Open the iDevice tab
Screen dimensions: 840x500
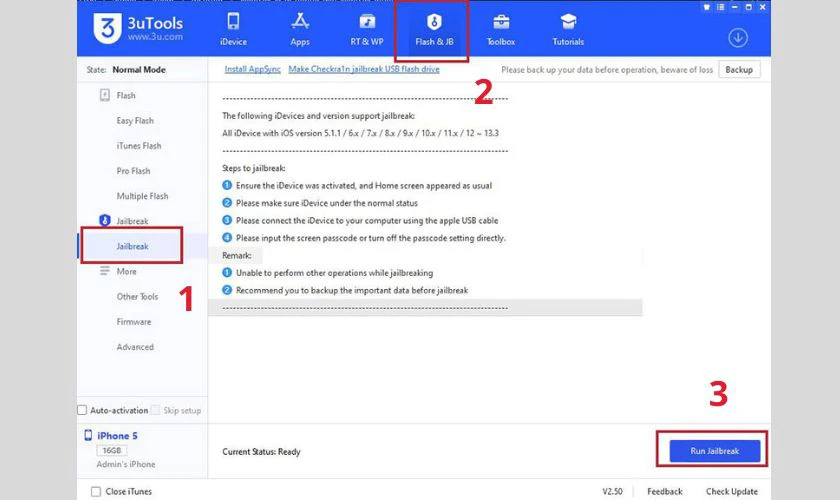[x=233, y=29]
